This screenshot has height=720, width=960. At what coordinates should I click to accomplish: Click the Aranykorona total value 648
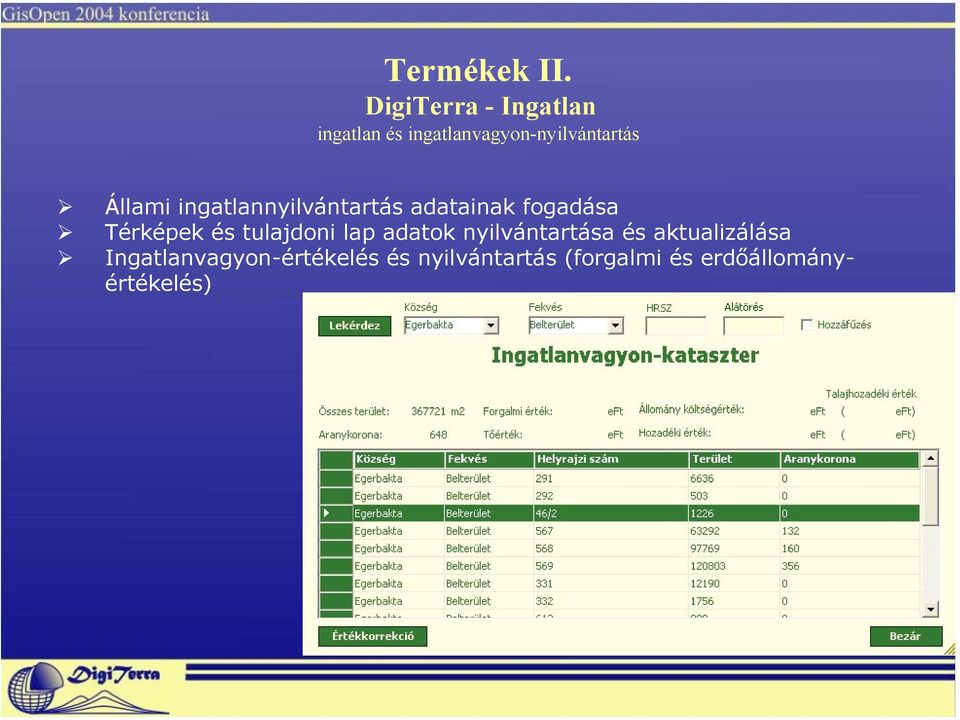click(438, 435)
